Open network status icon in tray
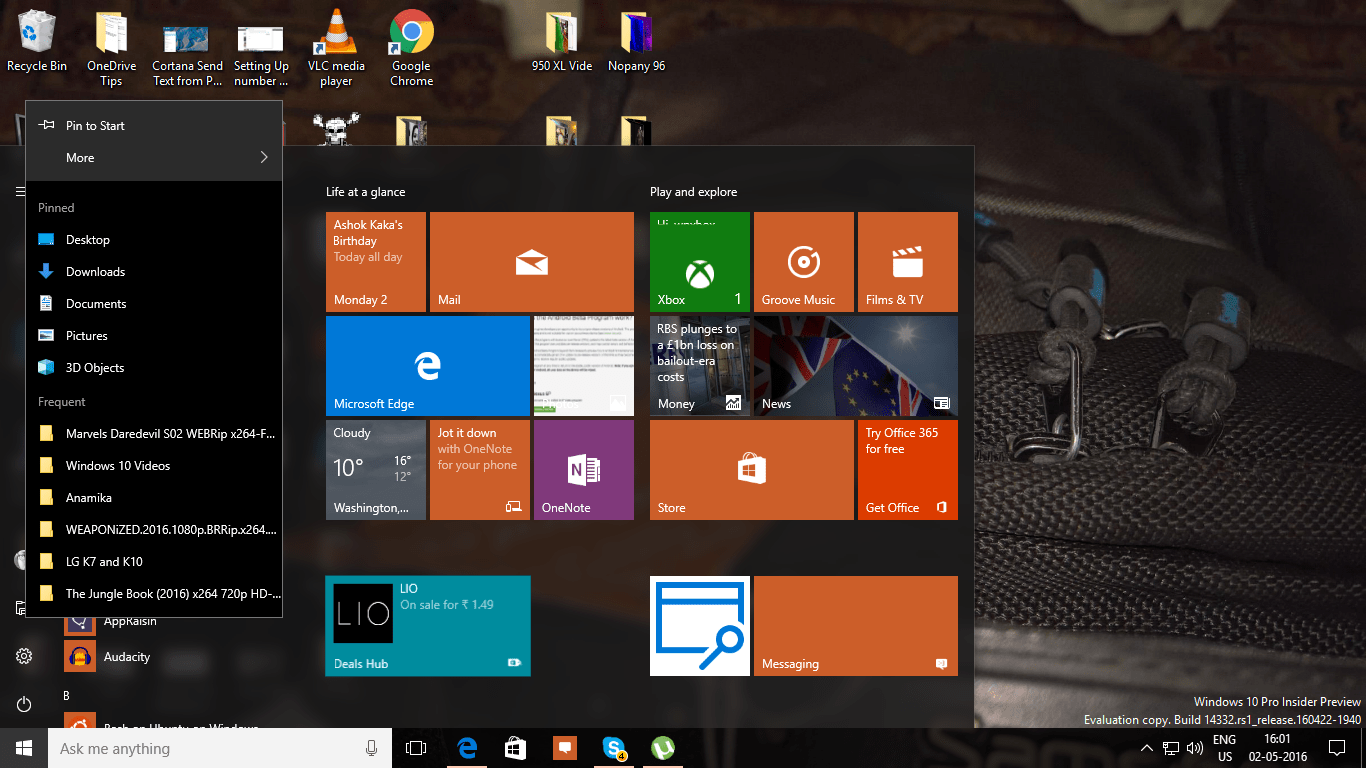 (1170, 748)
